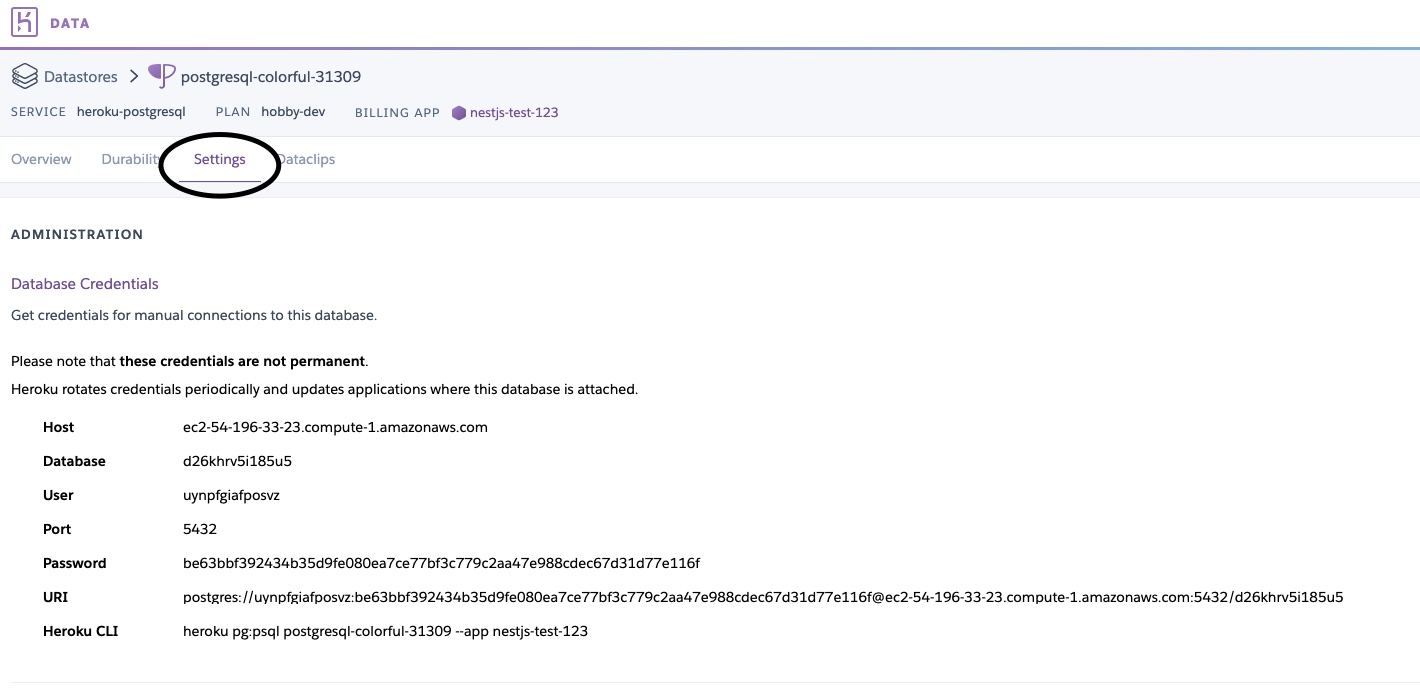Screen dimensions: 1420x695
Task: Click the Password label
Action: (x=75, y=563)
